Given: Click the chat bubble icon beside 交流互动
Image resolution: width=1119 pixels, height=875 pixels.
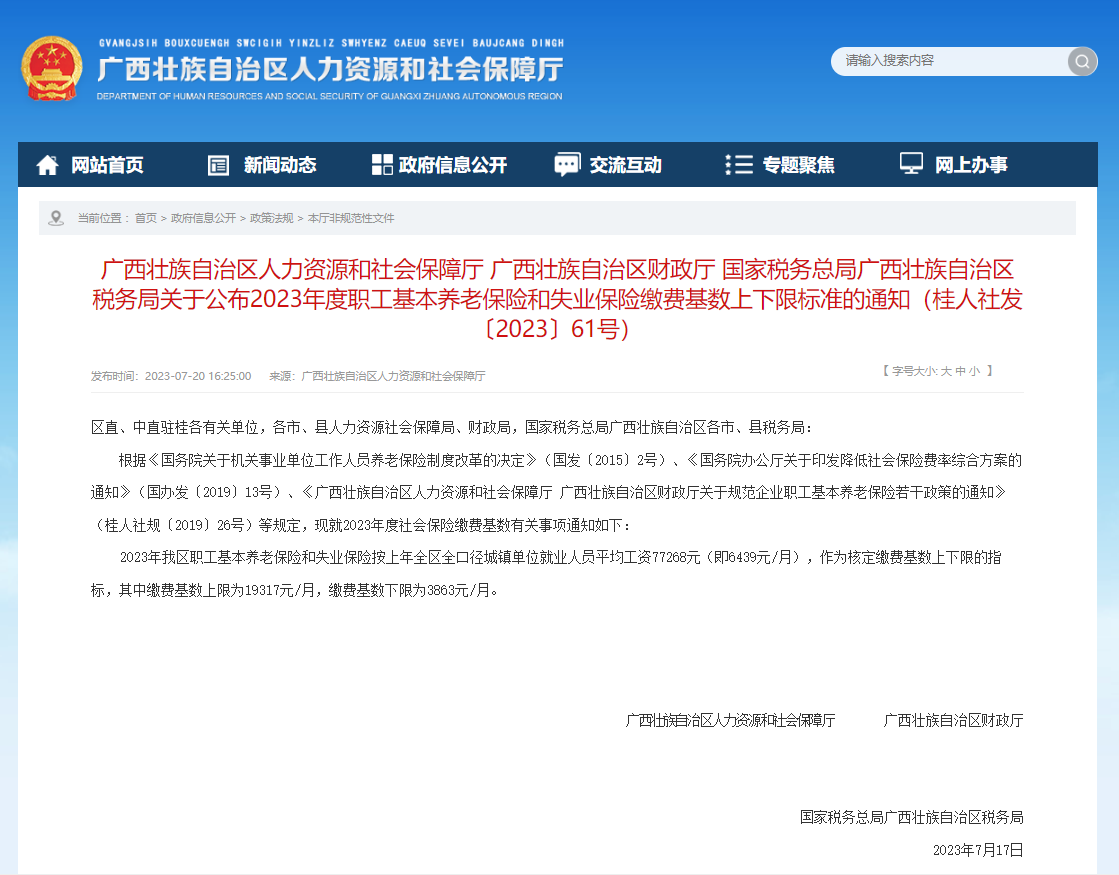Looking at the screenshot, I should coord(567,165).
